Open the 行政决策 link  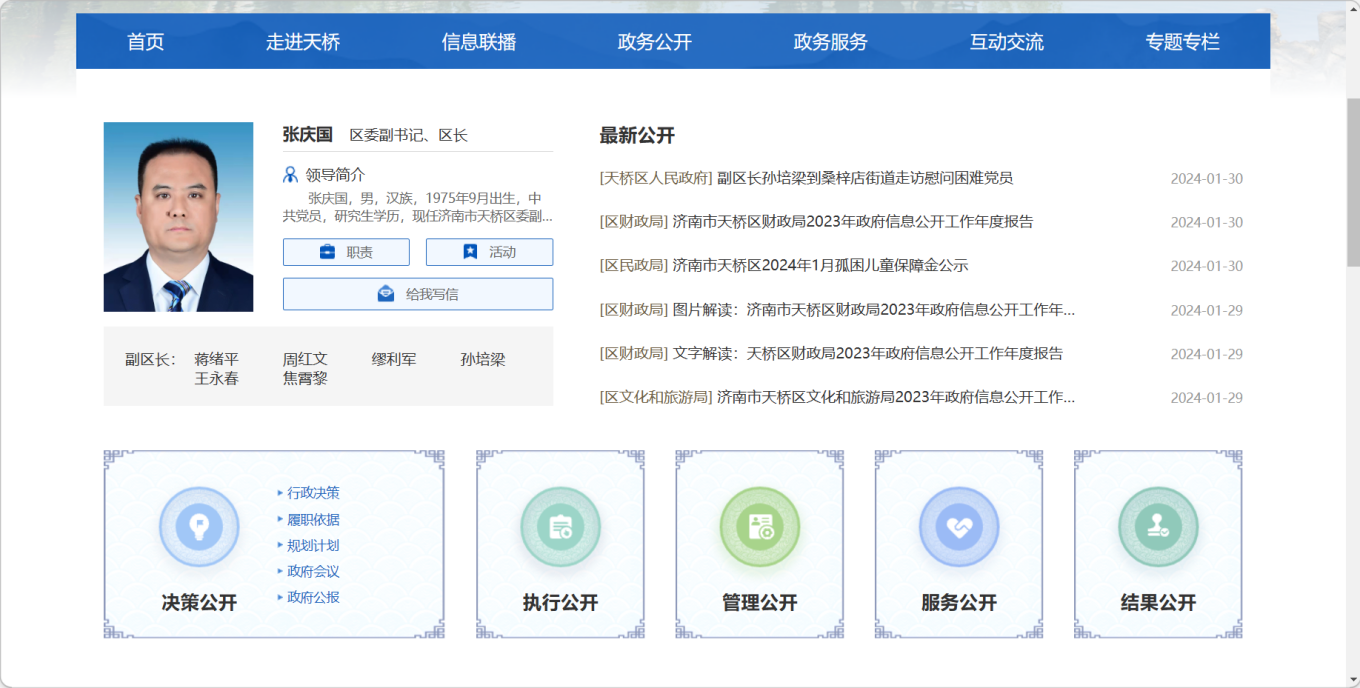point(313,493)
